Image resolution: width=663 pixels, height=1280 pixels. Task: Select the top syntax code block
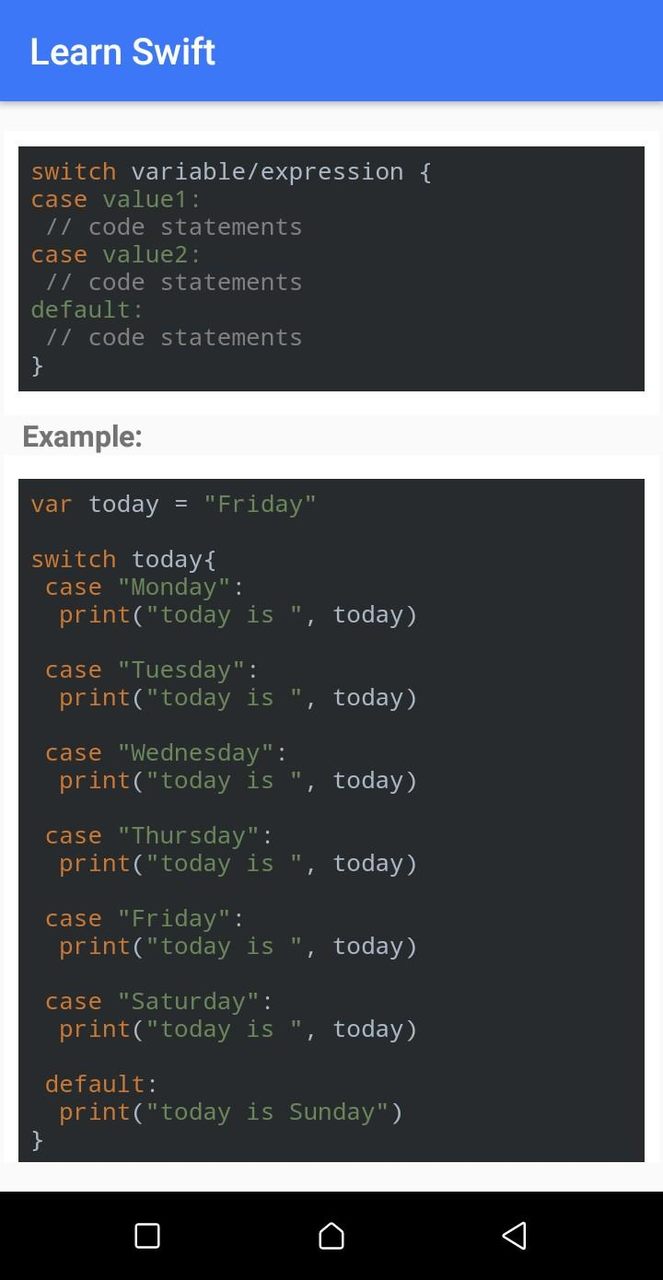click(331, 268)
